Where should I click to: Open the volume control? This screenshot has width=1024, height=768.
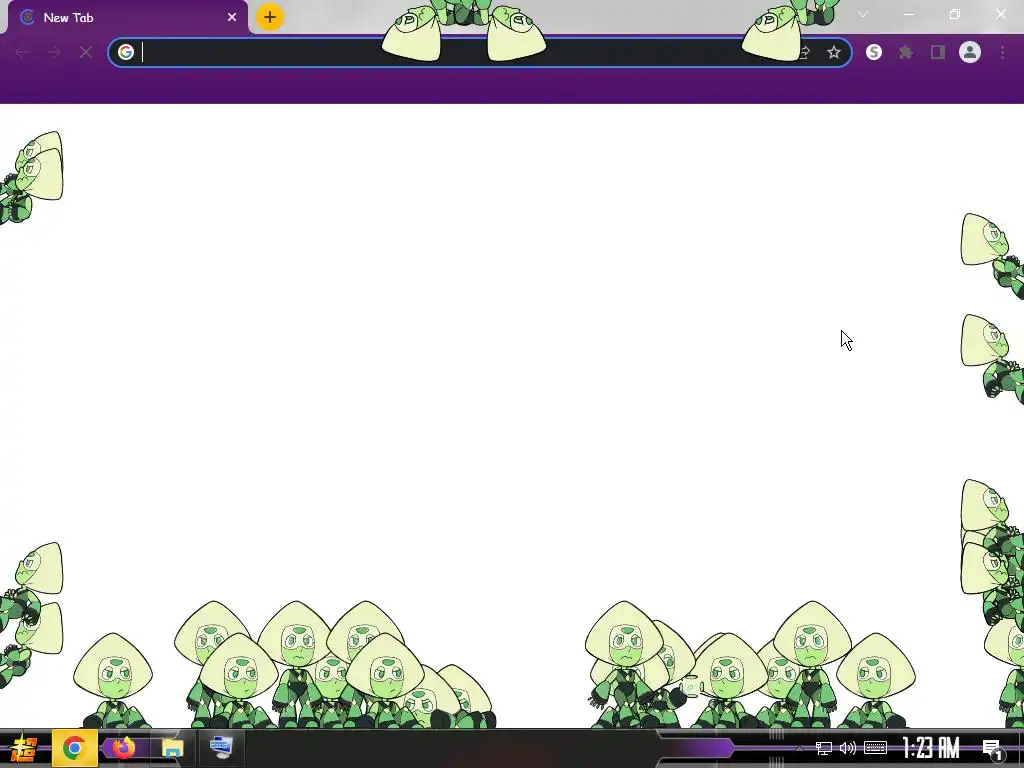pyautogui.click(x=848, y=748)
